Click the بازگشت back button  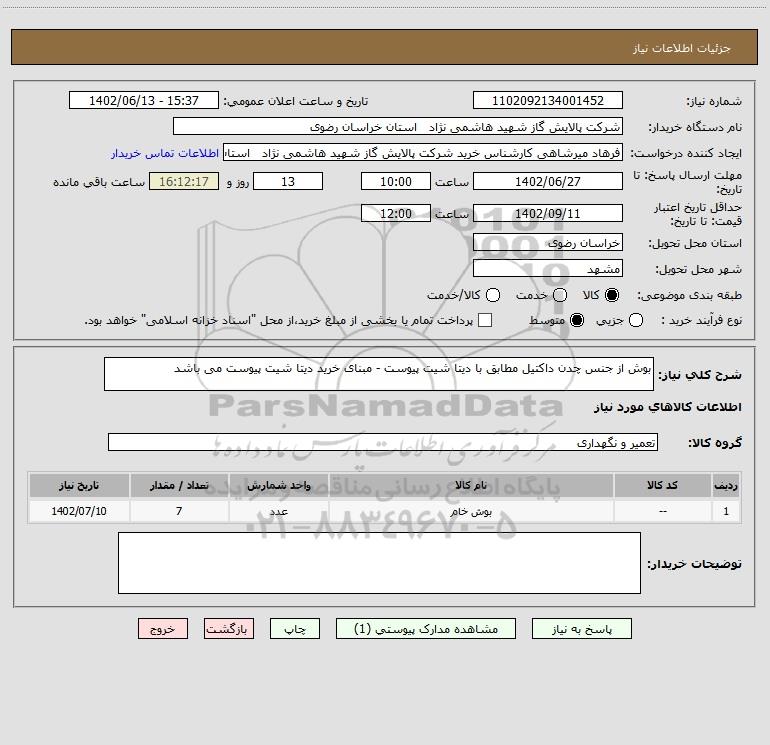(229, 629)
